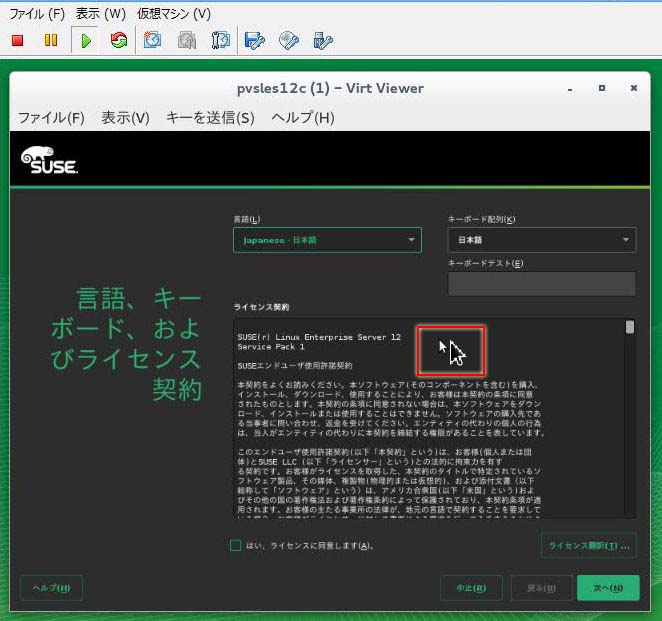Expand the keyboard layout 日本語 dropdown
The height and width of the screenshot is (621, 662).
542,240
